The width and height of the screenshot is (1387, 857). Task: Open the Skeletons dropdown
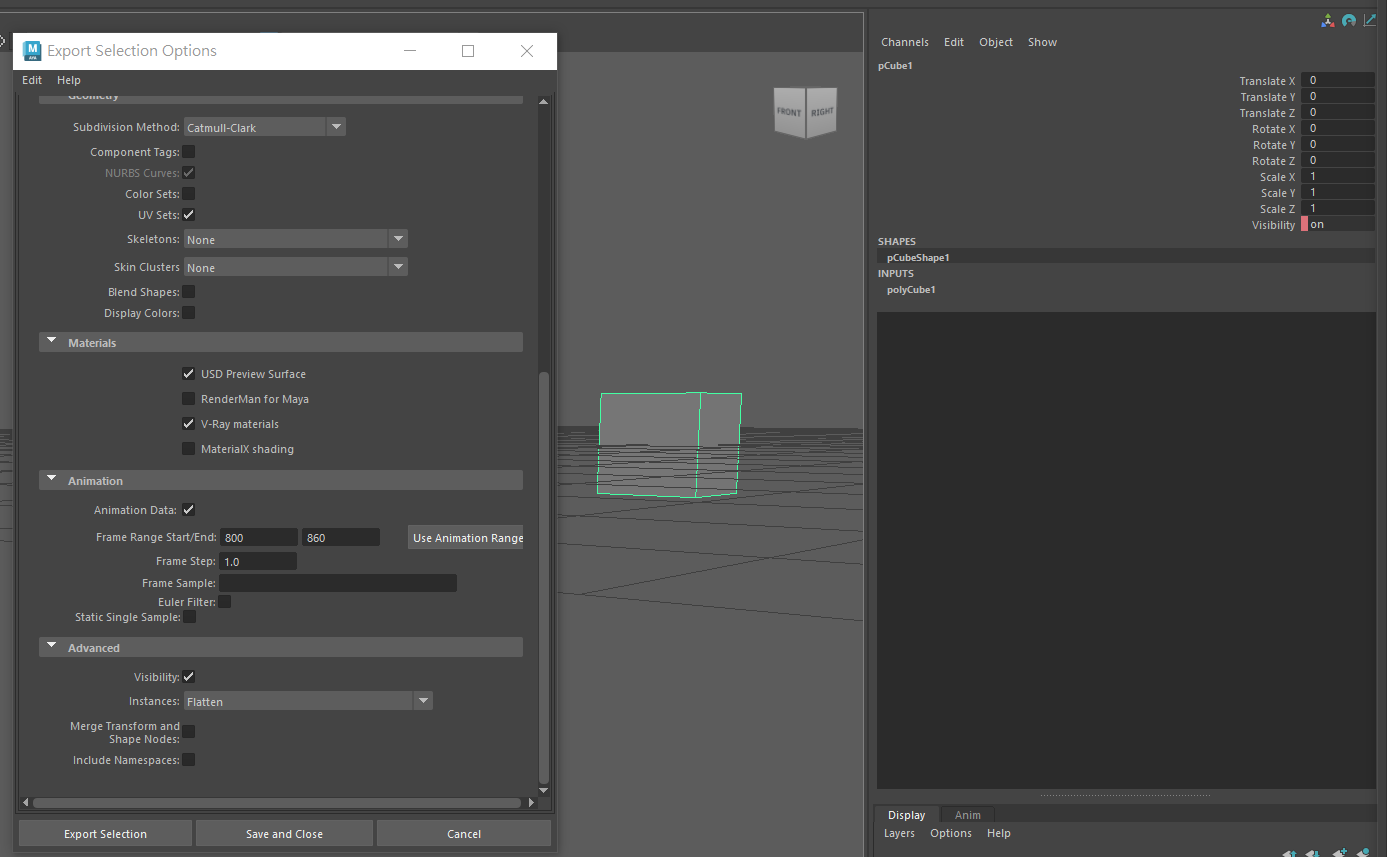click(296, 239)
